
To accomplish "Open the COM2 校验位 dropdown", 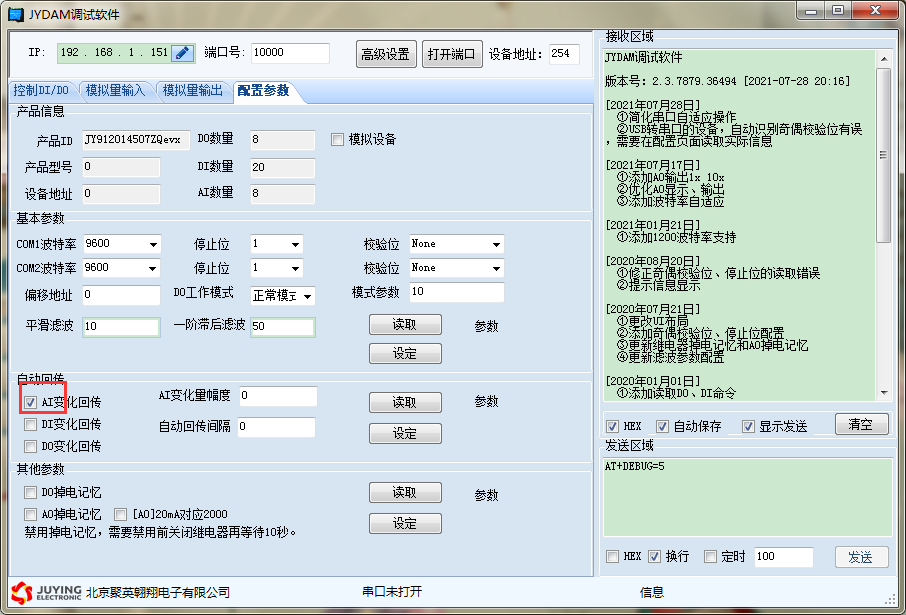I will (496, 268).
